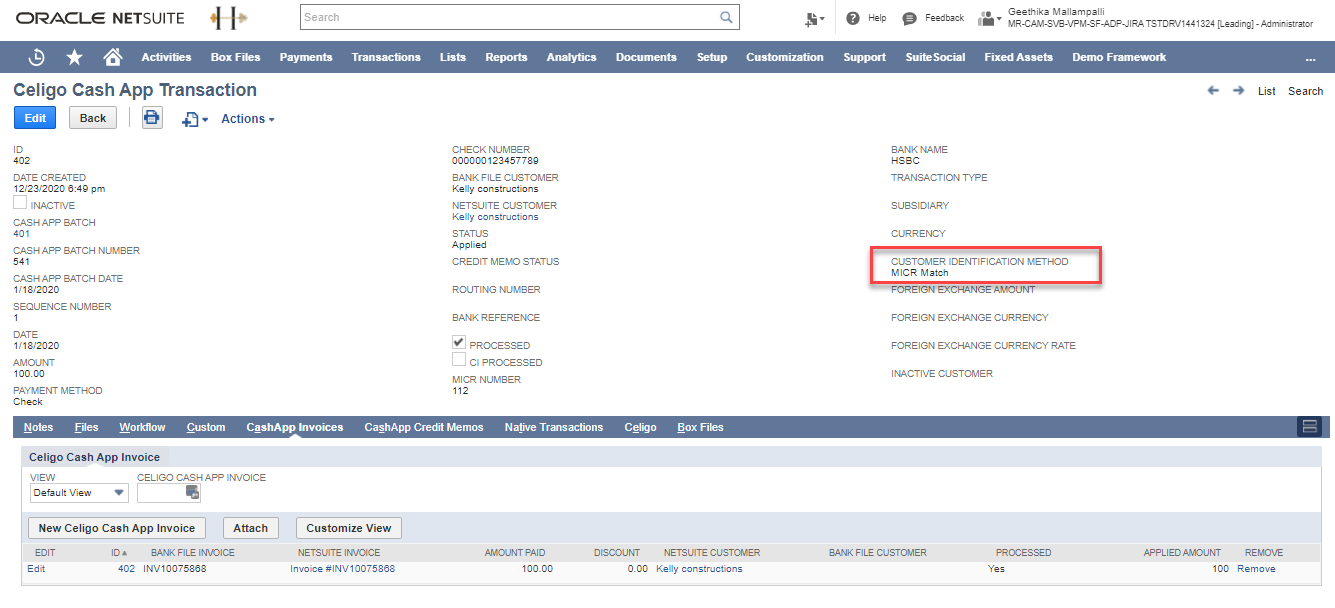Open the Default View dropdown
Image resolution: width=1335 pixels, height=608 pixels.
[x=79, y=492]
